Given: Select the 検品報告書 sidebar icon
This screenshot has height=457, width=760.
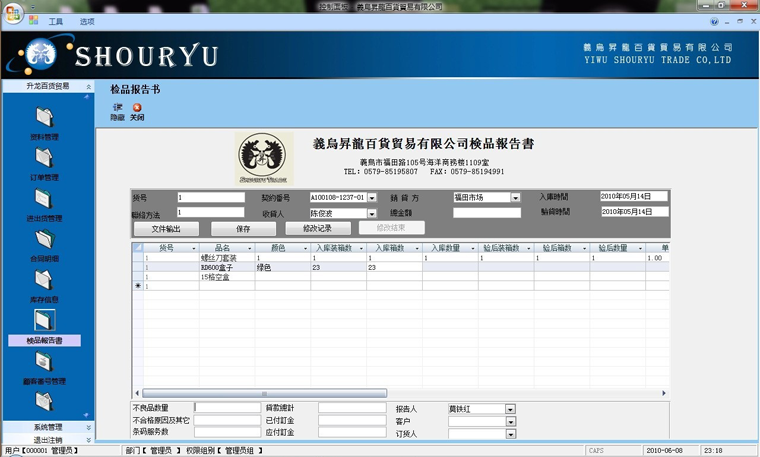Looking at the screenshot, I should pos(45,320).
